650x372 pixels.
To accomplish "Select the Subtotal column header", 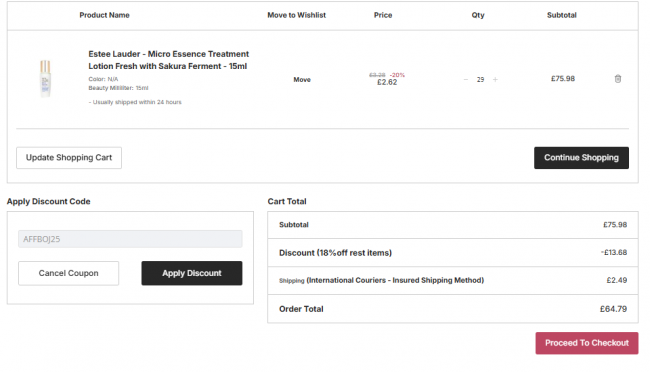I will click(562, 15).
